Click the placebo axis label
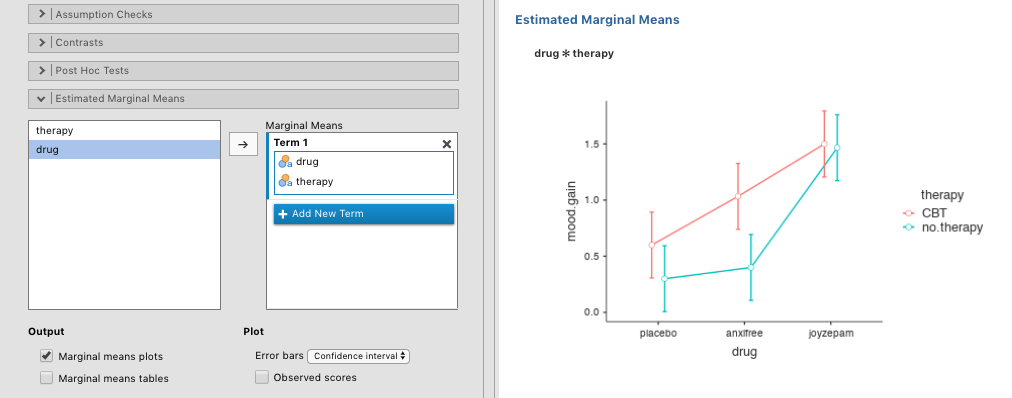 point(658,333)
